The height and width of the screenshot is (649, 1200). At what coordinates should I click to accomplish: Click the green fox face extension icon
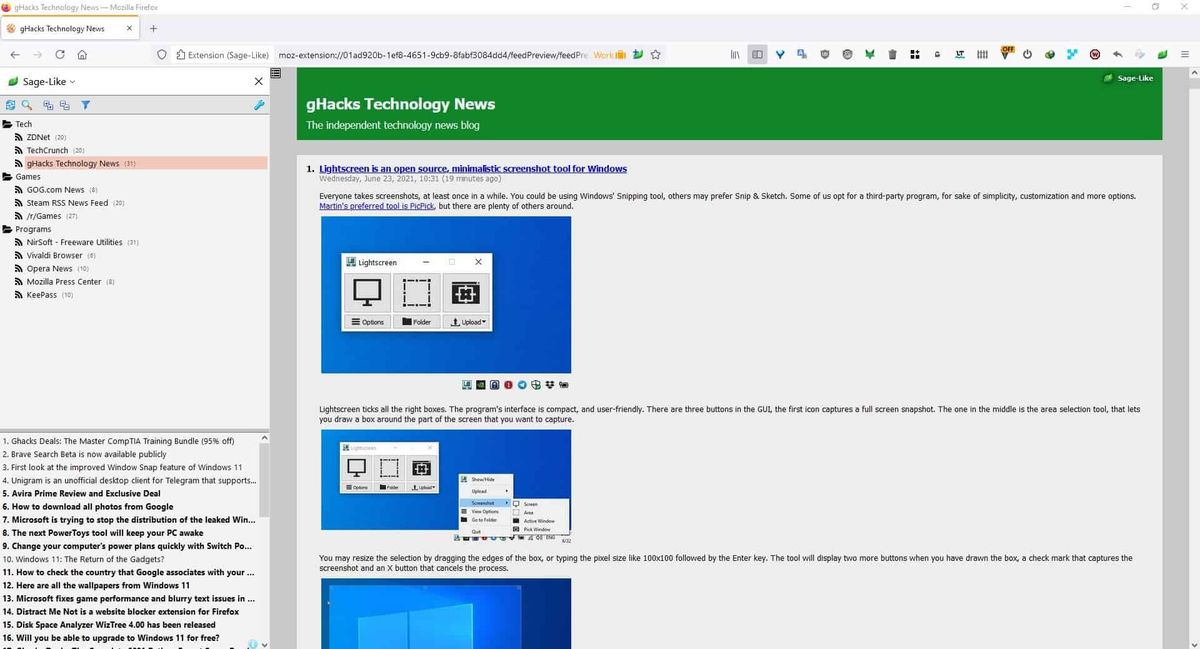tap(870, 54)
